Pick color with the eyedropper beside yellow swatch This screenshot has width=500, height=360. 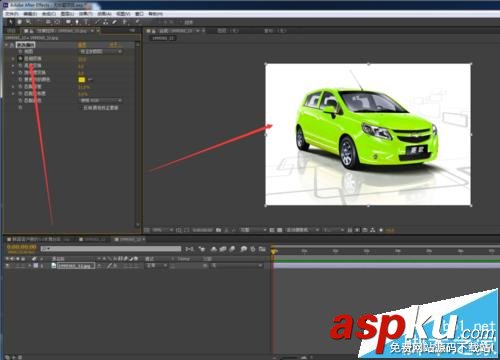(90, 80)
